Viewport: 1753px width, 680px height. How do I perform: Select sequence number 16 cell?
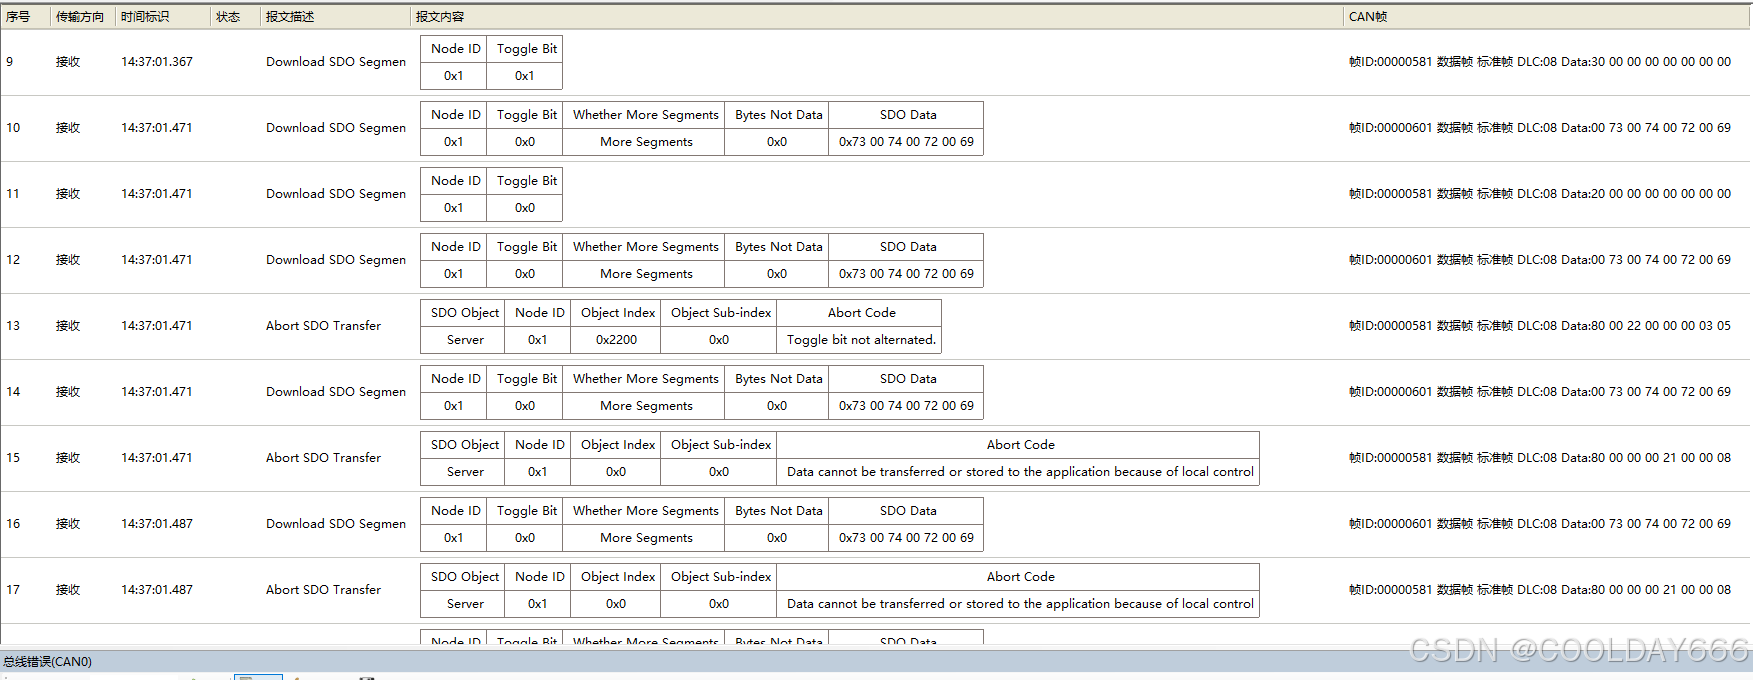pyautogui.click(x=13, y=524)
